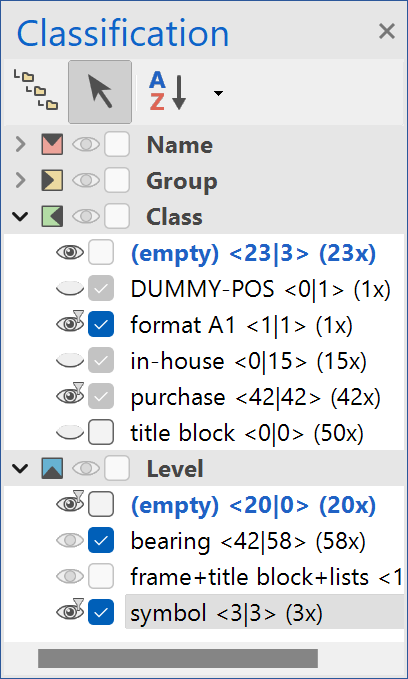Toggle visibility eye of Group category
This screenshot has height=679, width=408.
click(x=85, y=181)
